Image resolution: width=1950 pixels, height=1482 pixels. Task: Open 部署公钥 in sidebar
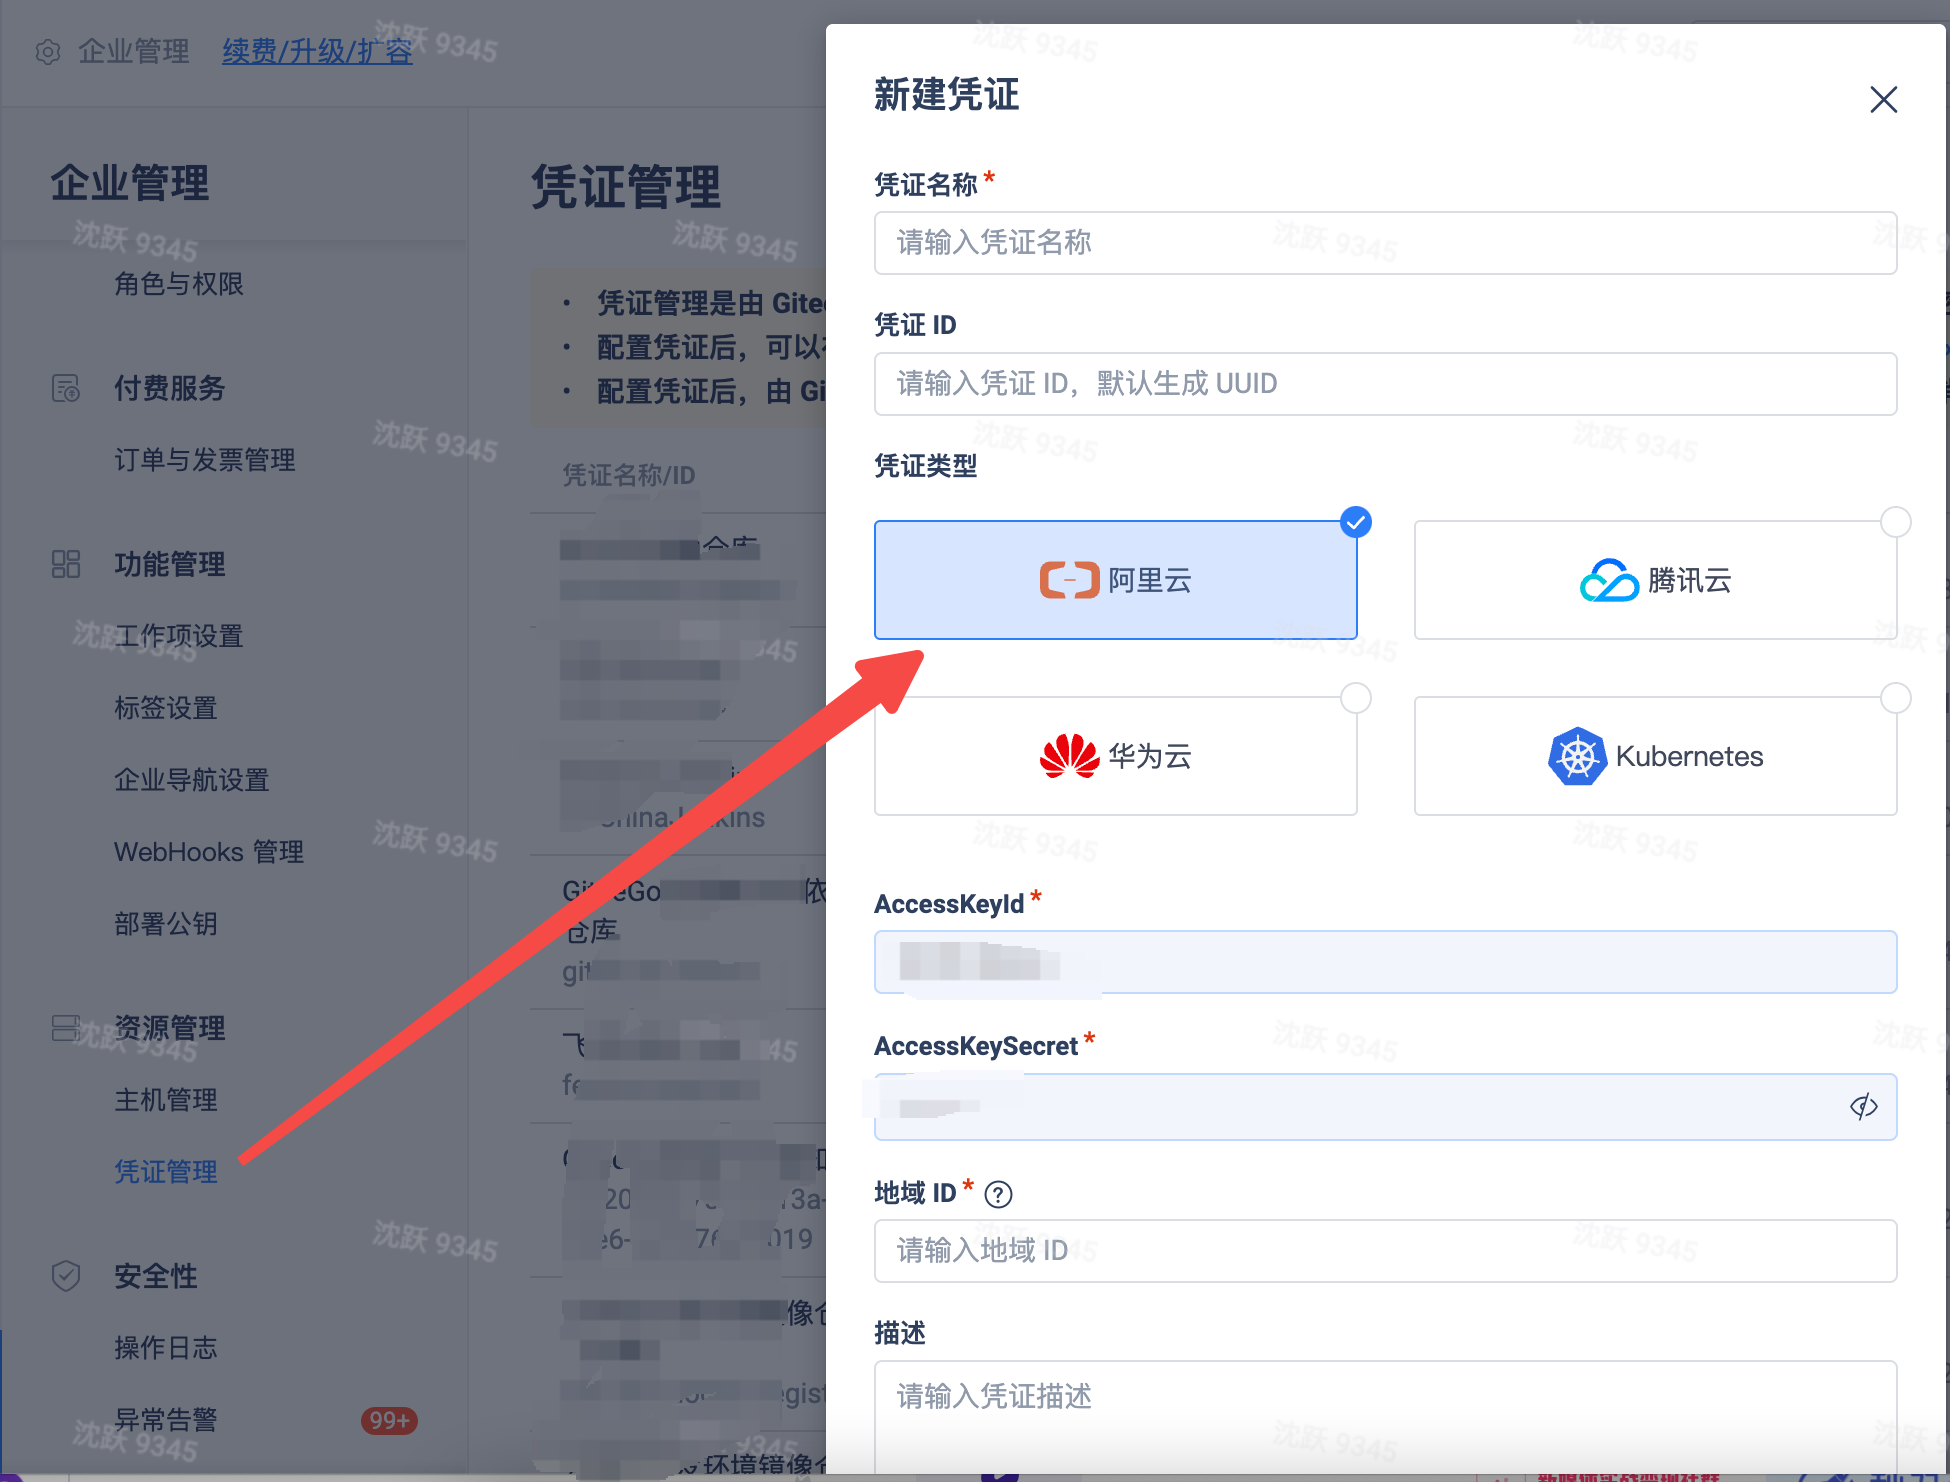coord(166,924)
